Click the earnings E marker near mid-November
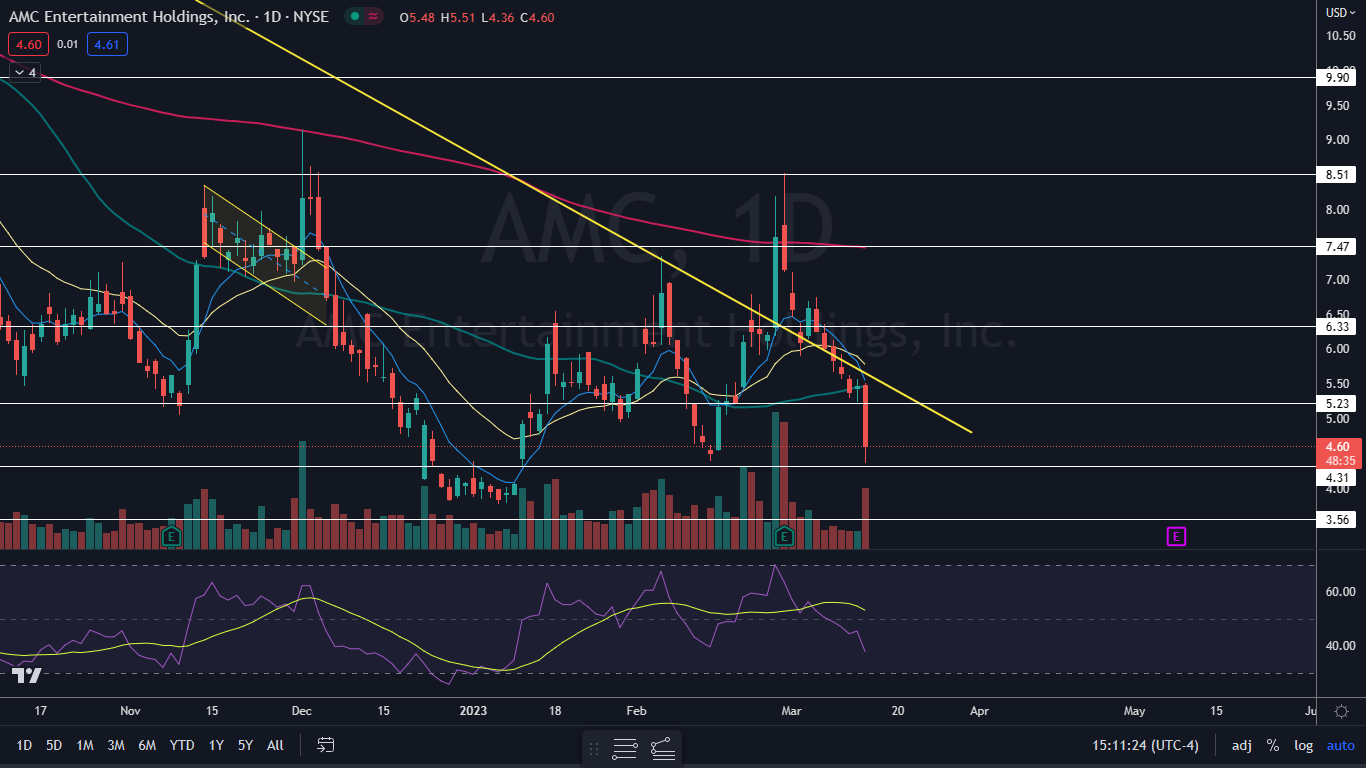 [171, 536]
